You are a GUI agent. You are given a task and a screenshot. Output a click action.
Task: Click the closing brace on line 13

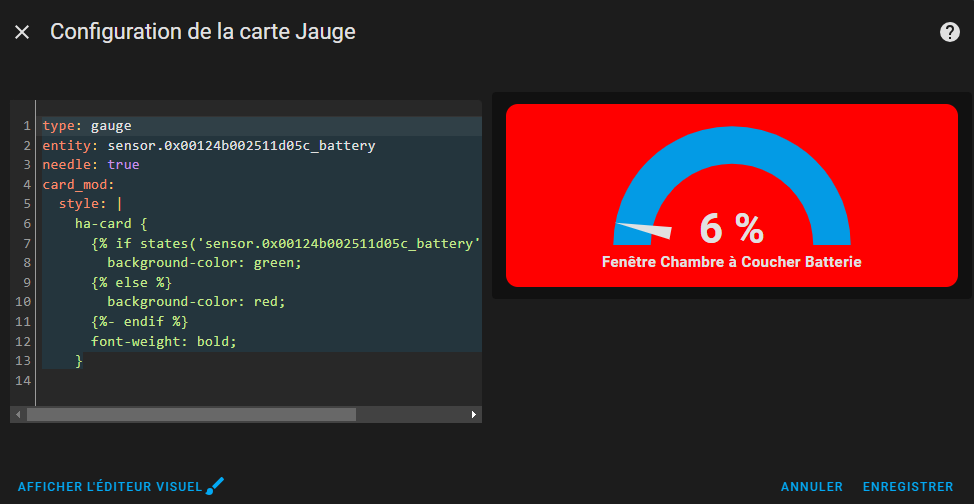tap(79, 360)
